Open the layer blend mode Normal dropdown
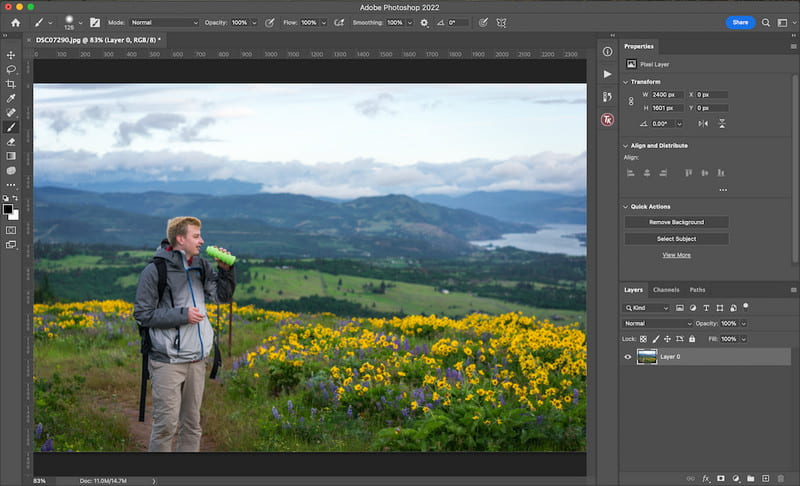Image resolution: width=800 pixels, height=486 pixels. click(x=658, y=323)
